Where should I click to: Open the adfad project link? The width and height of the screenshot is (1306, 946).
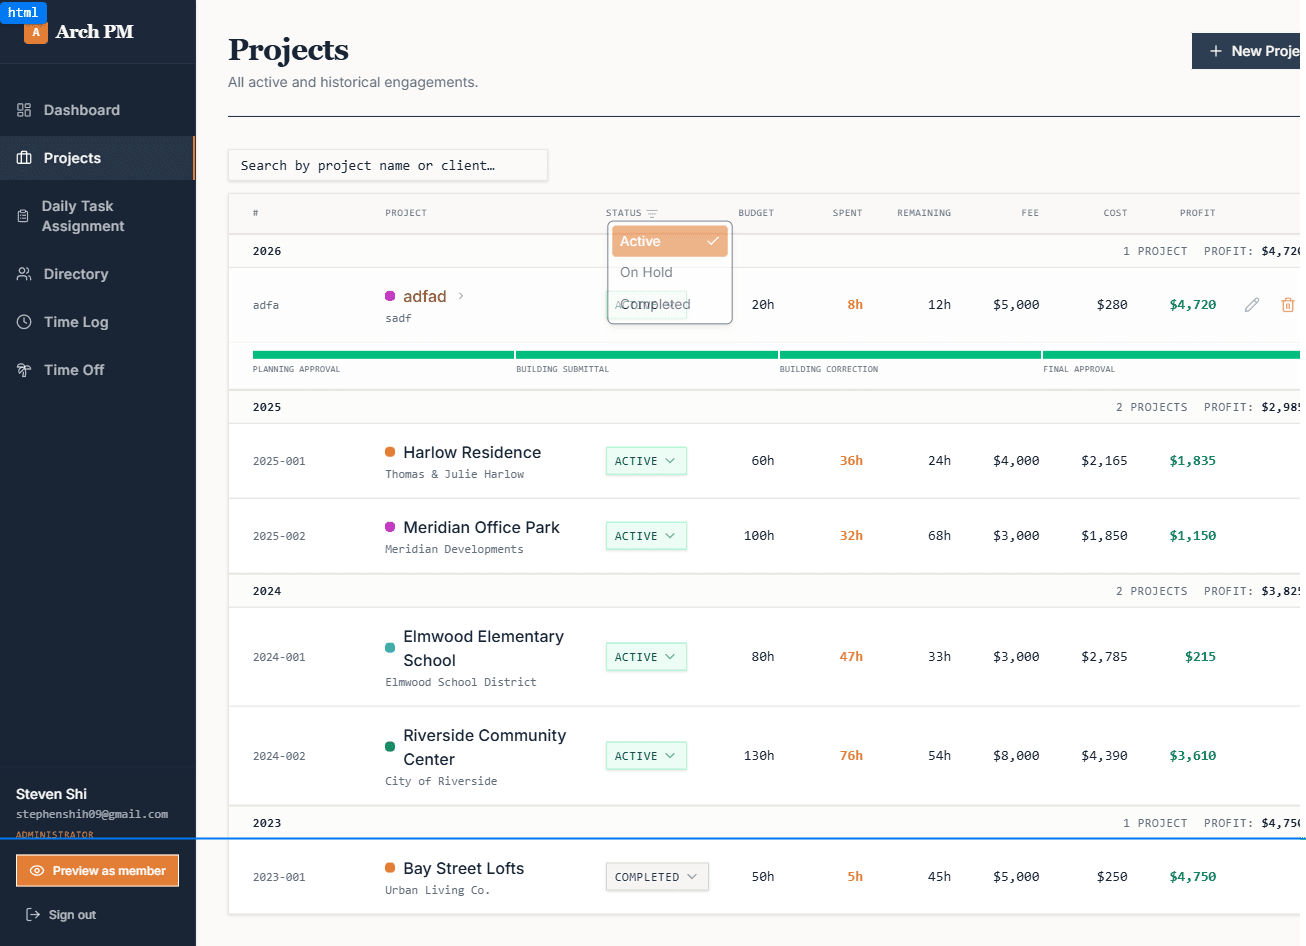425,296
